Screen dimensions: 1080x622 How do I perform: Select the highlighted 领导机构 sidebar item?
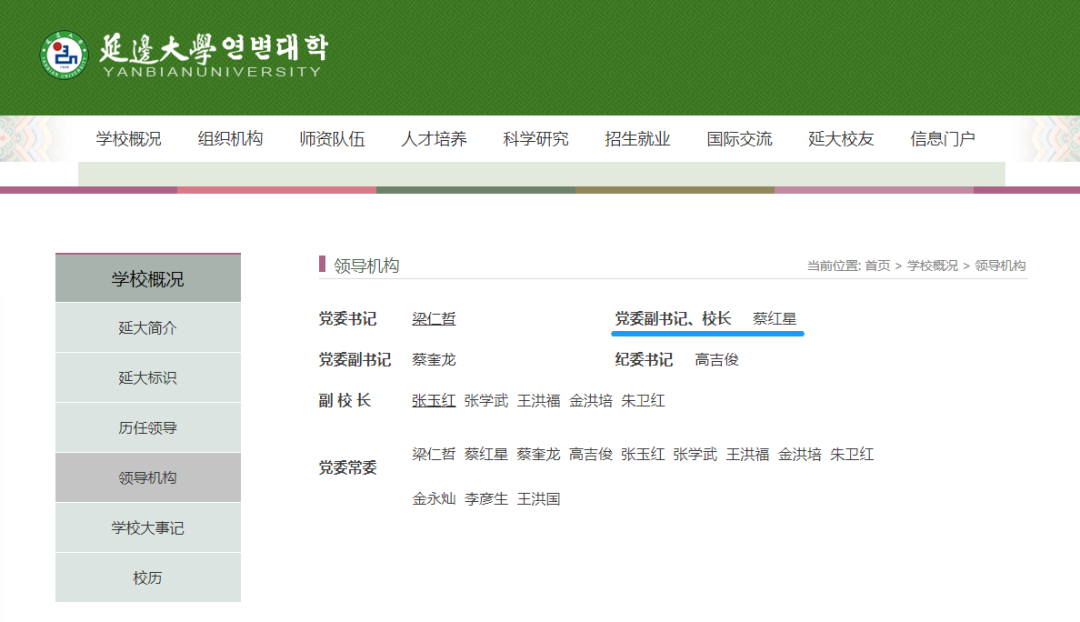pos(148,477)
